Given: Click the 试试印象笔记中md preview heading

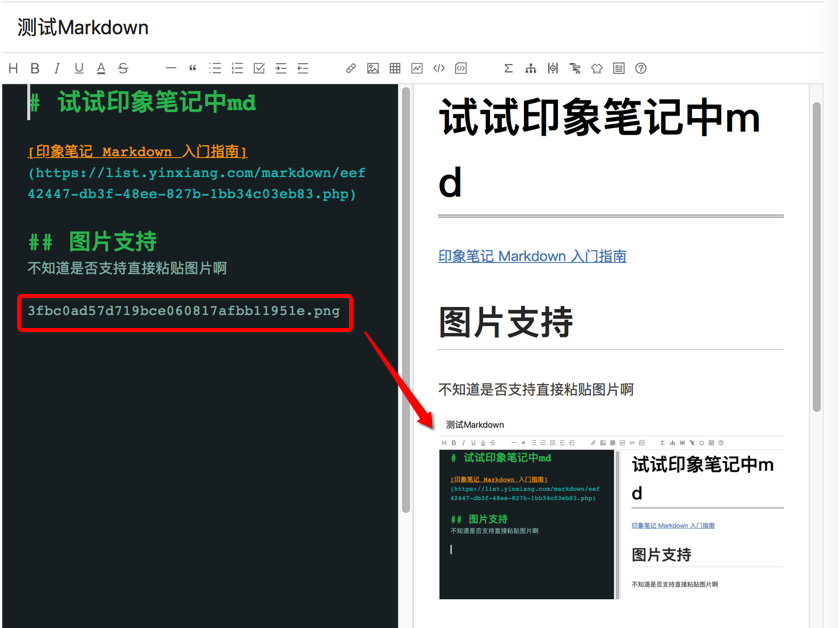Looking at the screenshot, I should 599,149.
